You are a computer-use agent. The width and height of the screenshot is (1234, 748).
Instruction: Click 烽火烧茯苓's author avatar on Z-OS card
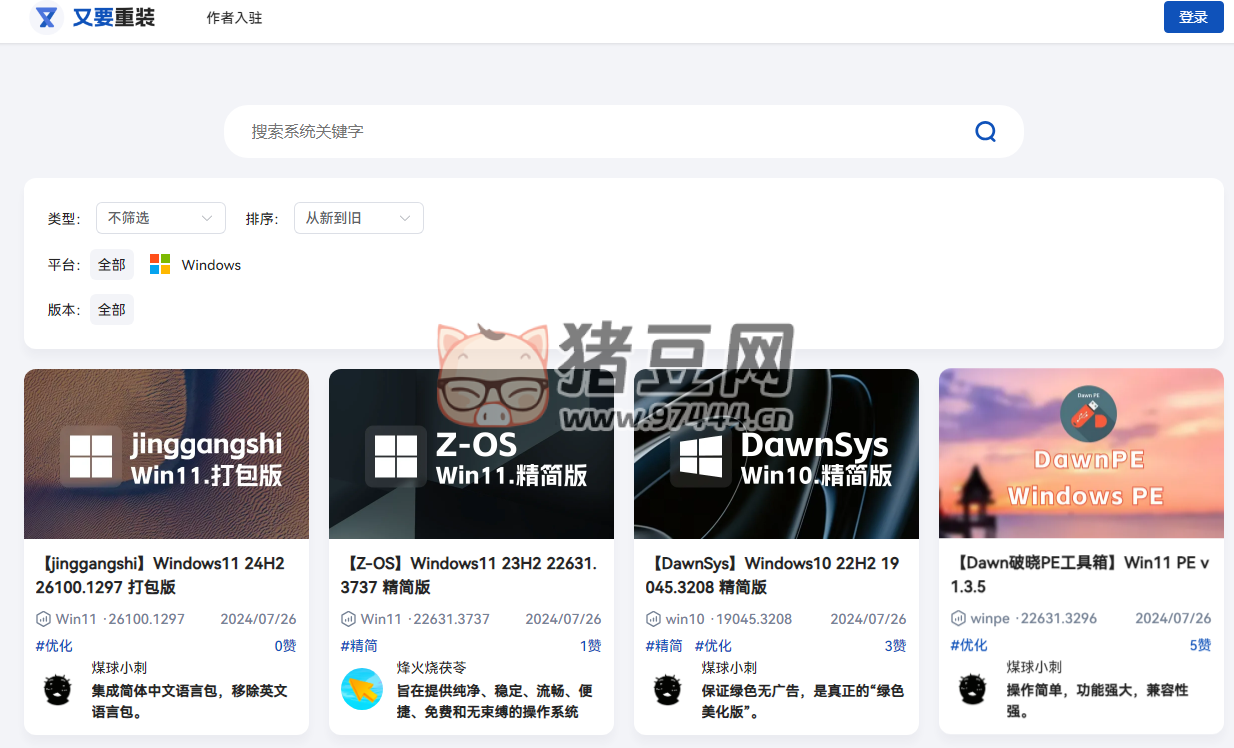[361, 691]
